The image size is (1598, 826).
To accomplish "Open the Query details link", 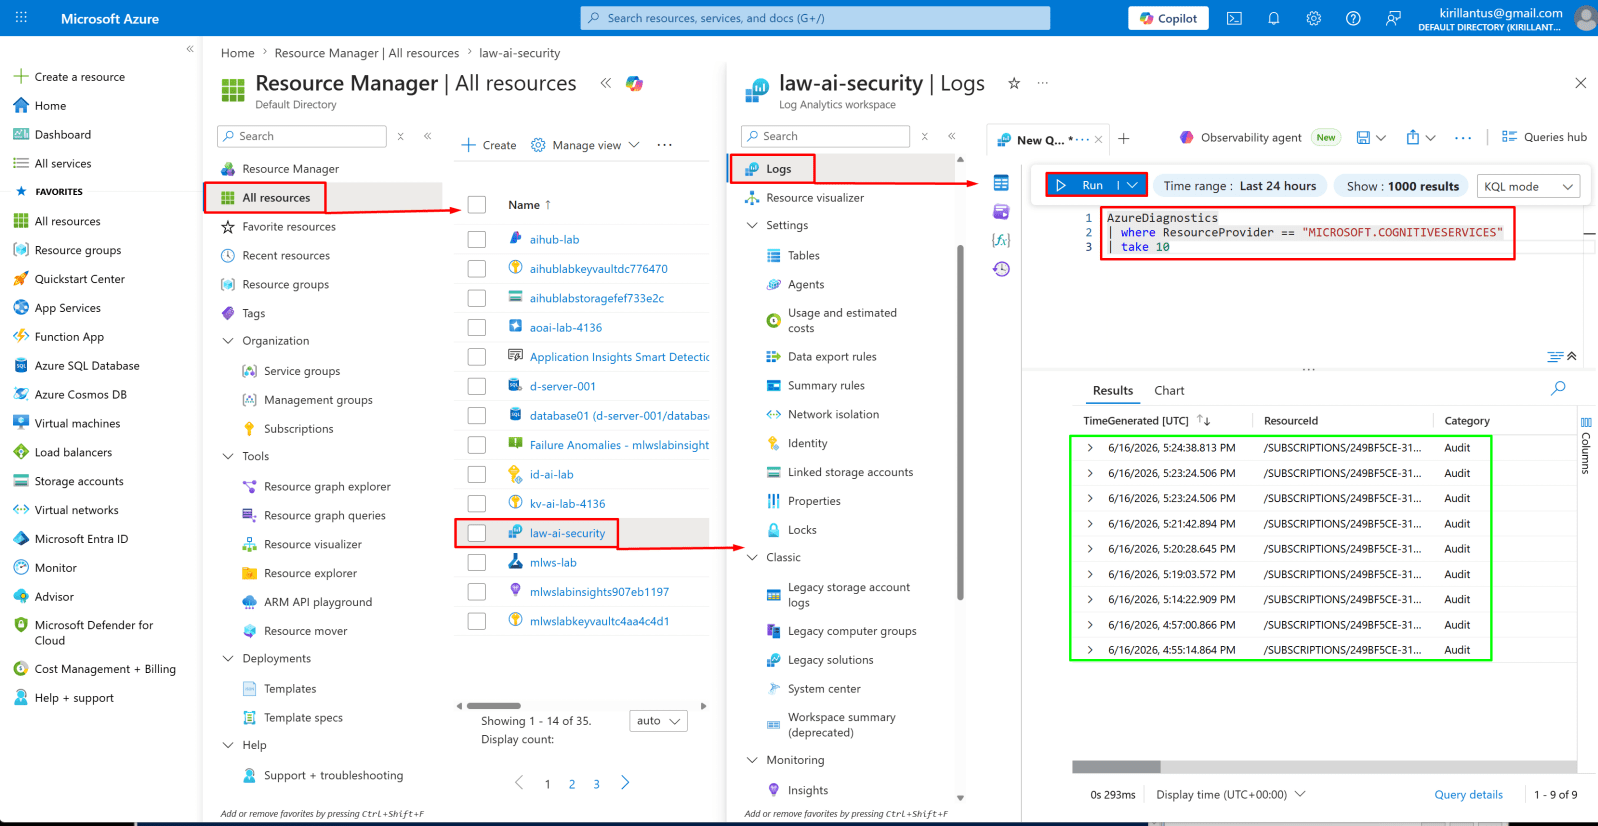I will (x=1468, y=795).
